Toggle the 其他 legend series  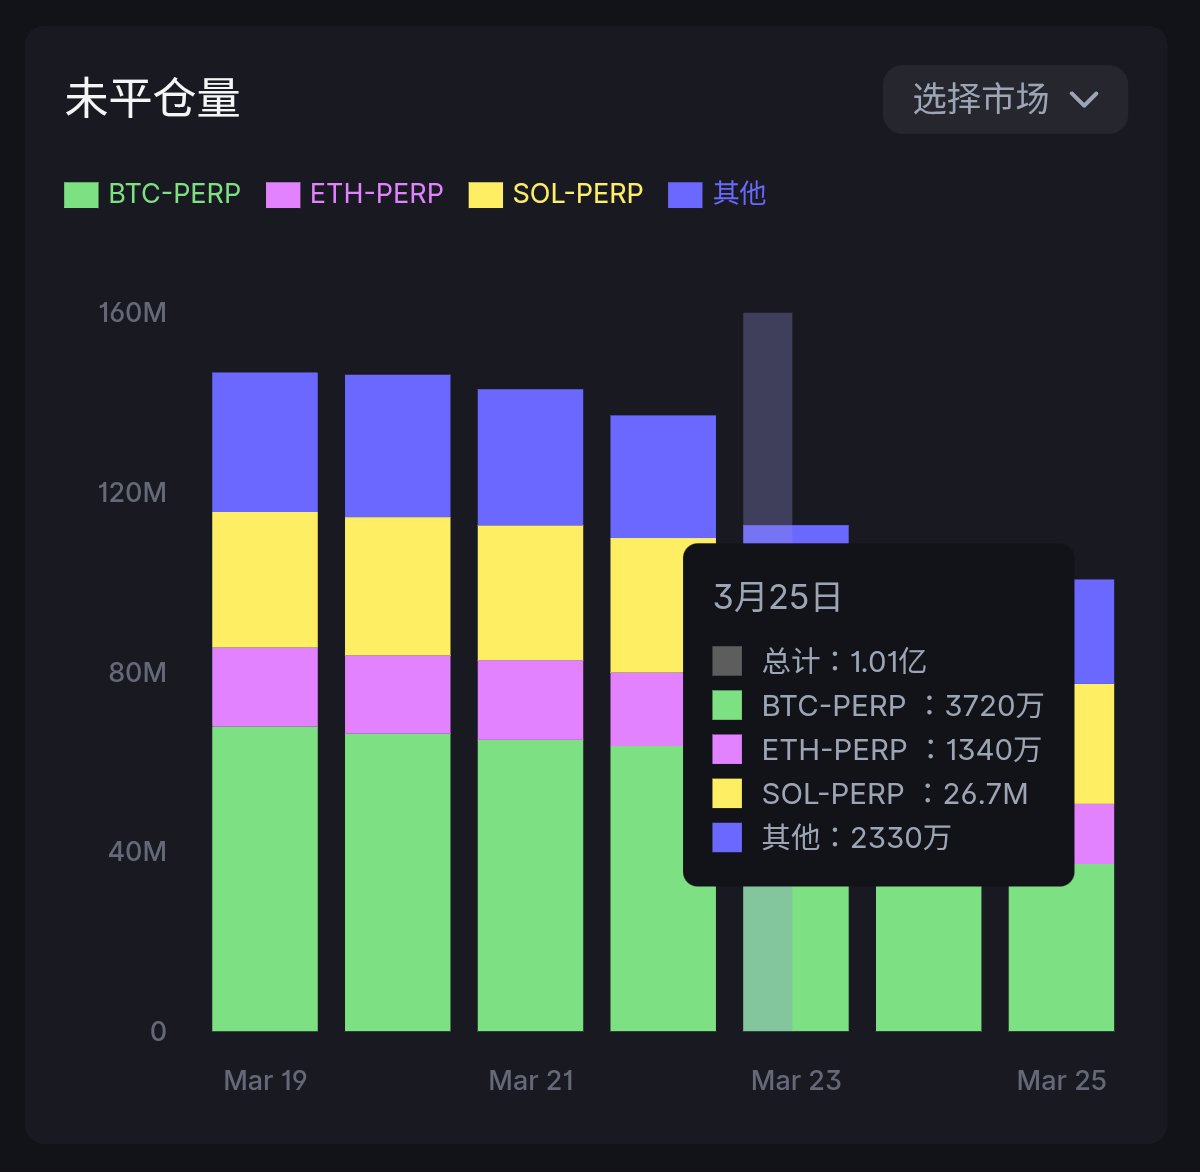(717, 194)
